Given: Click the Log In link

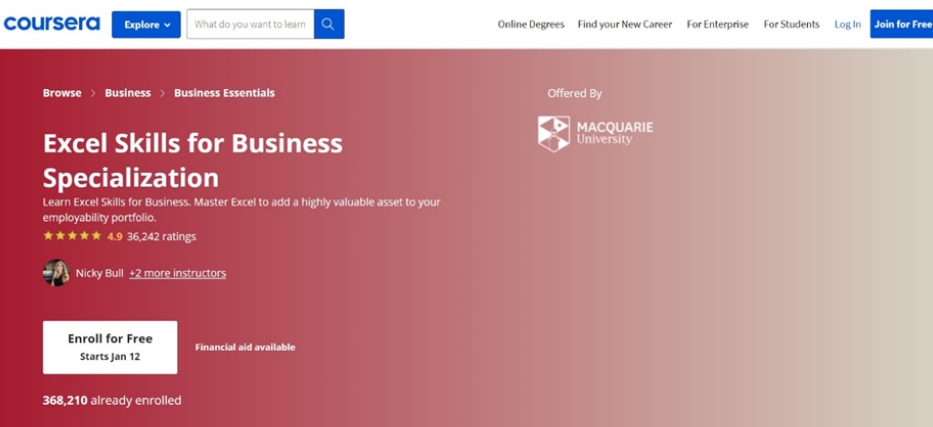Looking at the screenshot, I should [x=847, y=24].
